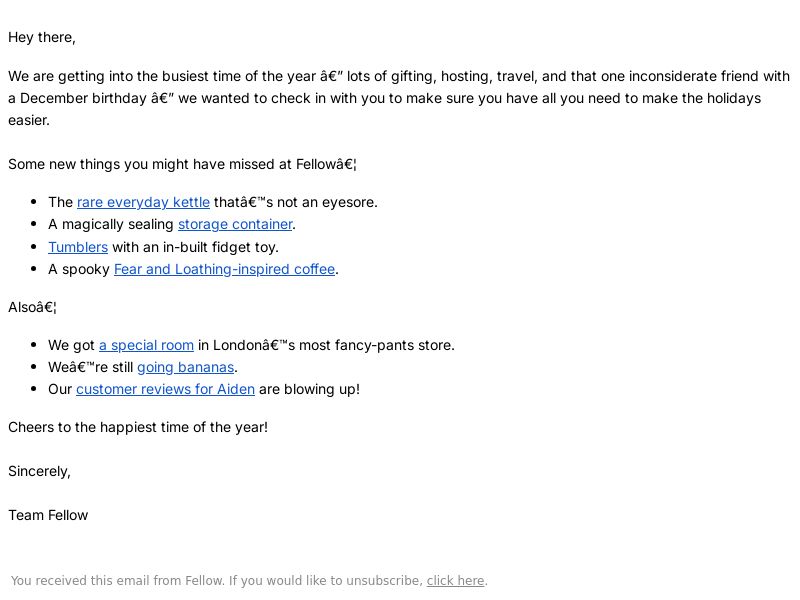Viewport: 800px width, 600px height.
Task: Click 'Some new things you might have missed' line
Action: (x=182, y=164)
